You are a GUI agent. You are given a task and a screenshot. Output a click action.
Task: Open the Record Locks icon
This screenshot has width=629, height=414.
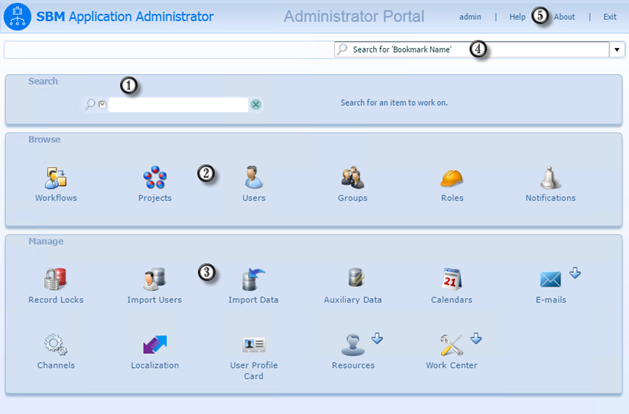(x=55, y=279)
